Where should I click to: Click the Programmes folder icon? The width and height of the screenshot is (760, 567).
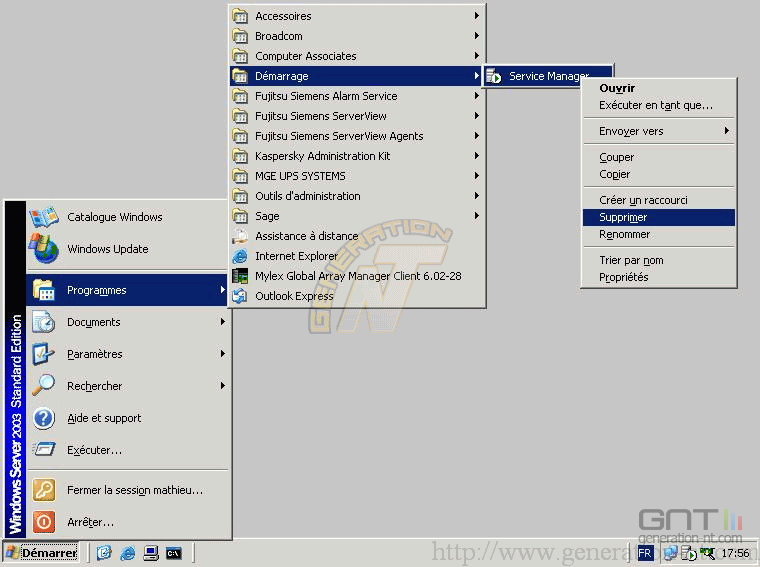44,290
